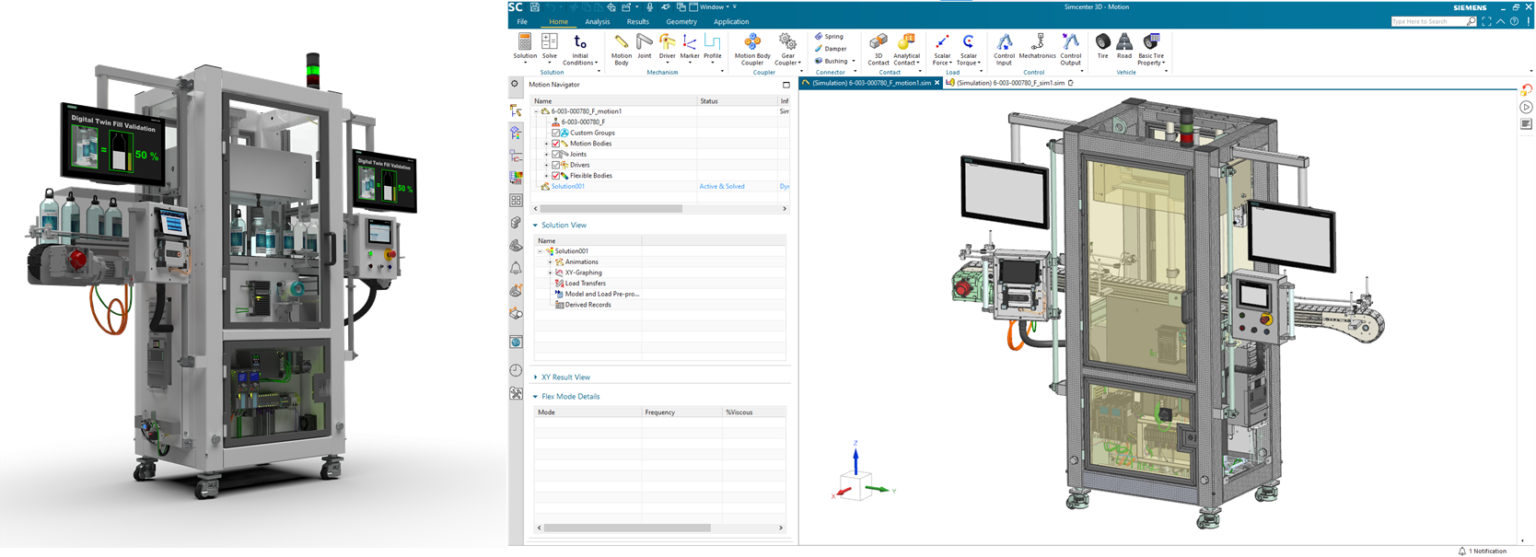Click the Save icon in title bar
Viewport: 1536px width, 557px height.
pos(535,7)
